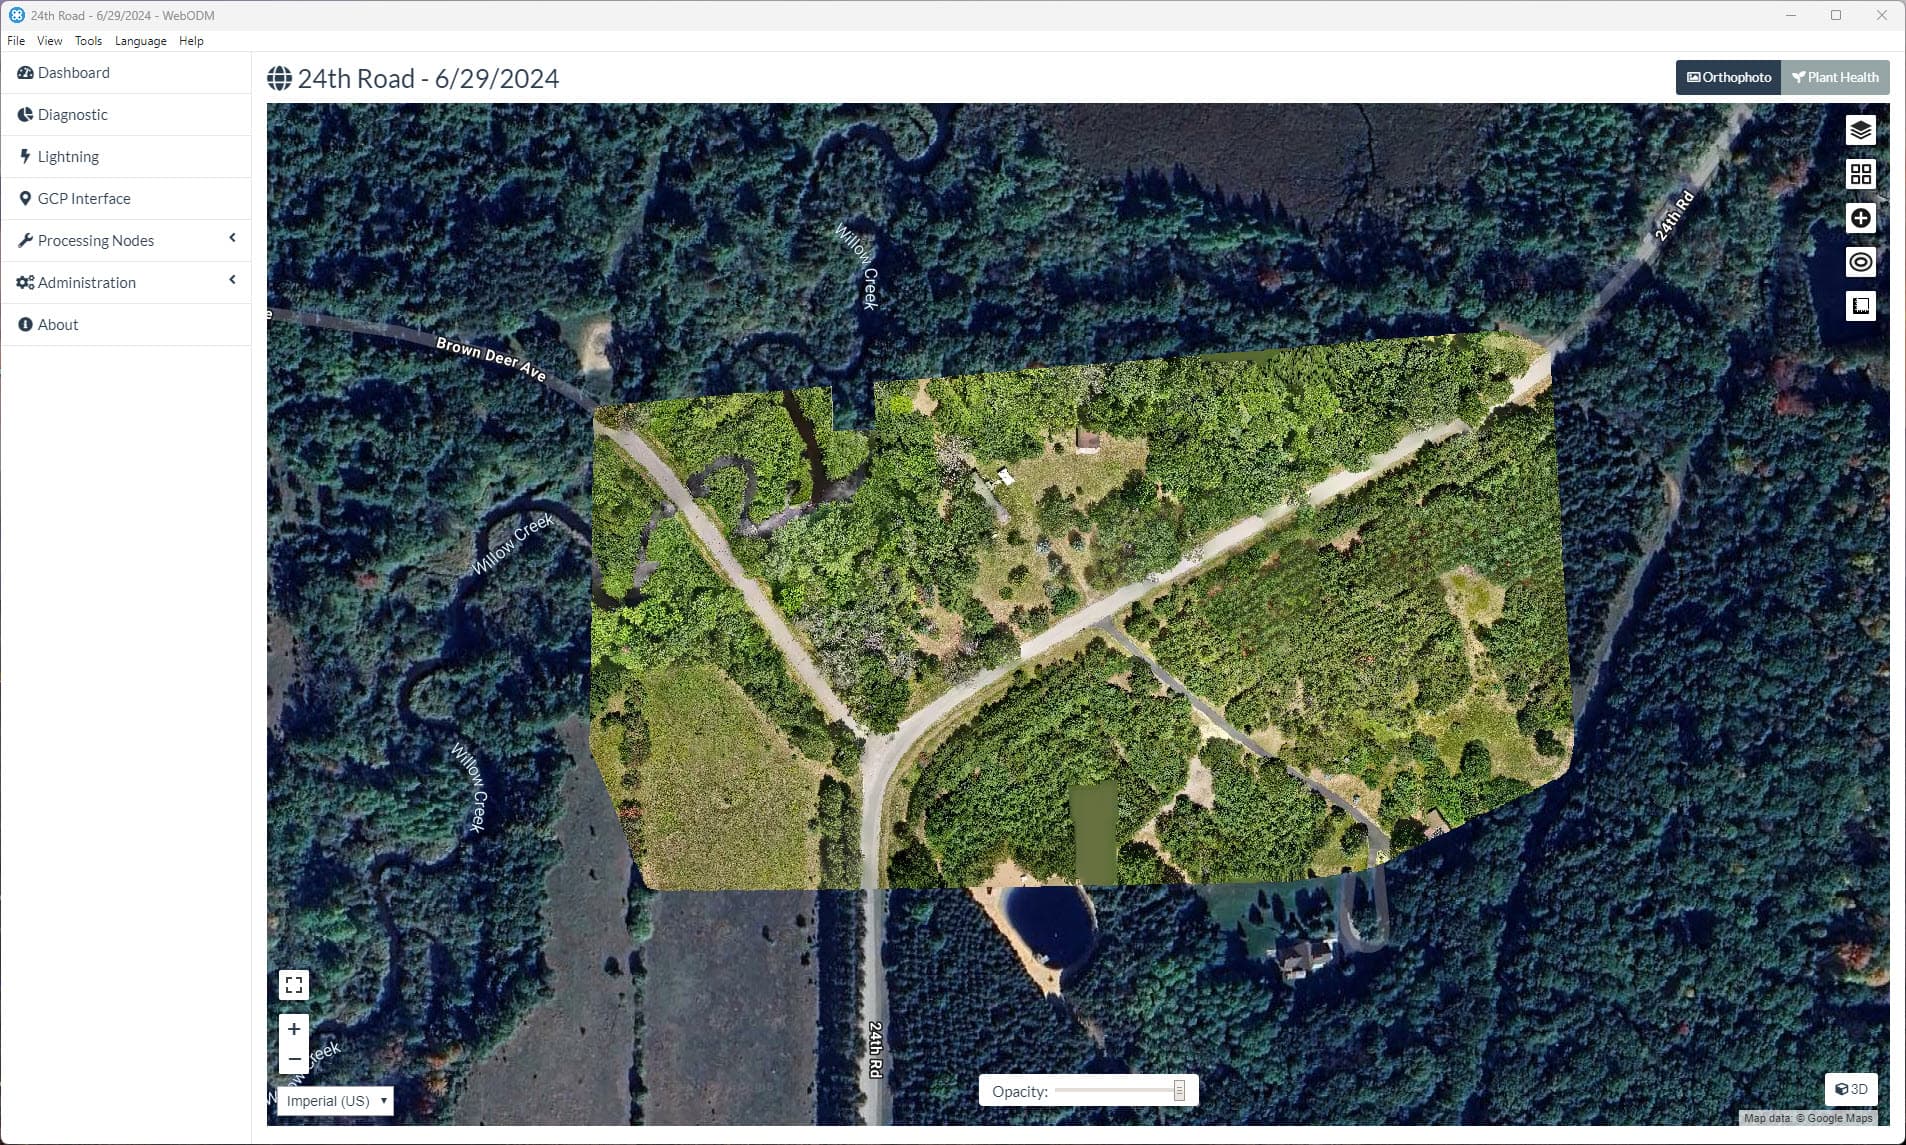The image size is (1906, 1145).
Task: Open the GCP Interface panel
Action: click(x=85, y=198)
